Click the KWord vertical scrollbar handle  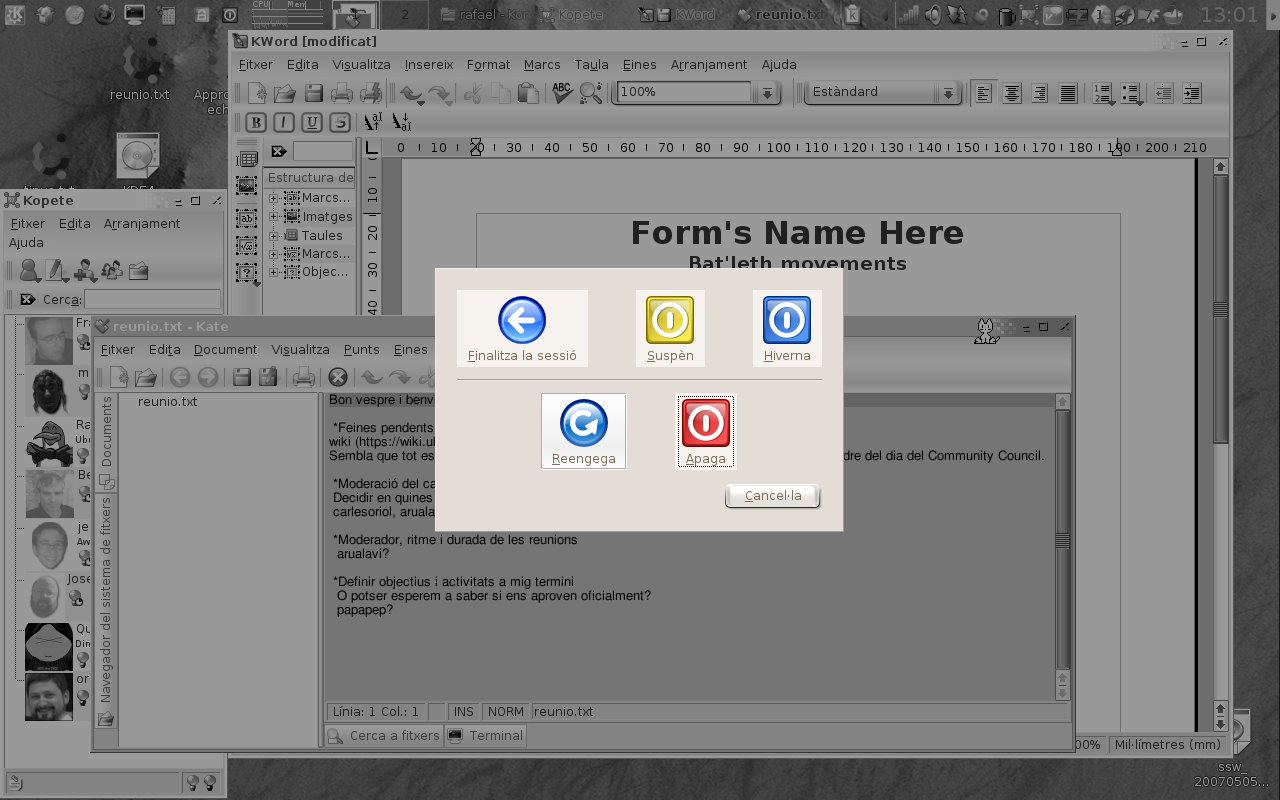tap(1220, 310)
